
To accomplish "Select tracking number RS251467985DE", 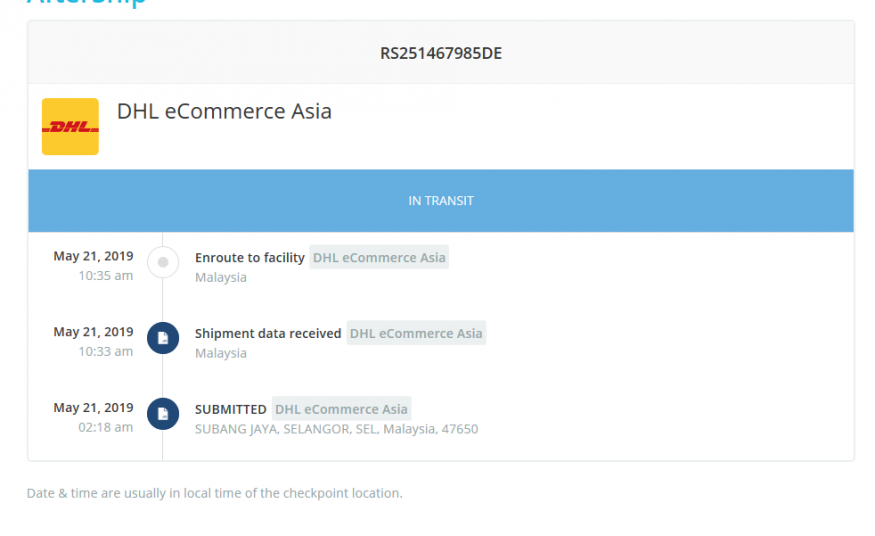I will point(441,53).
